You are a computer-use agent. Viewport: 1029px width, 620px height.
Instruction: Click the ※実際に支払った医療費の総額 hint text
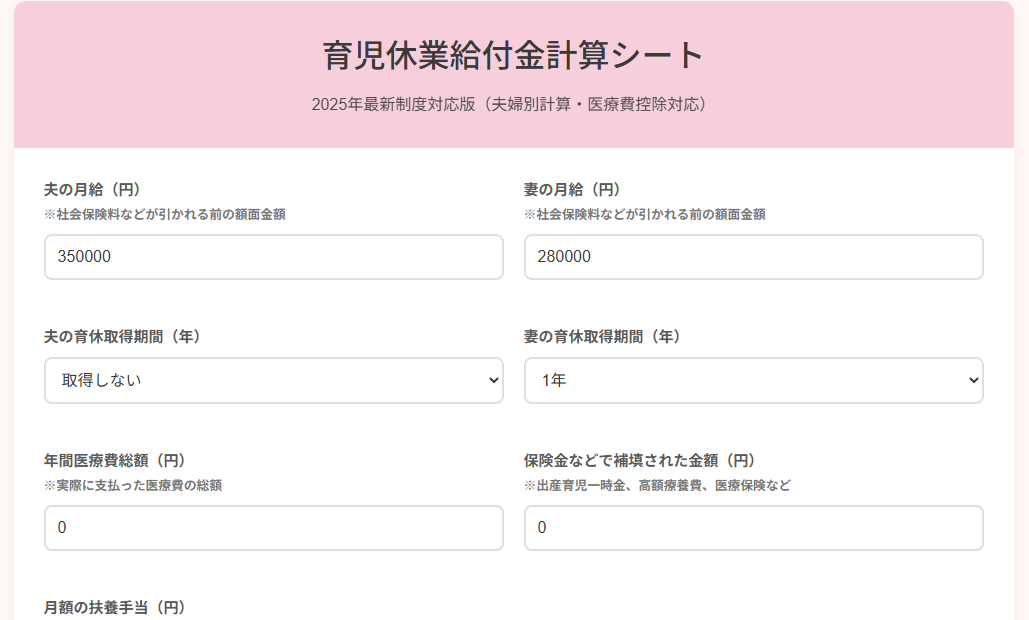(133, 485)
